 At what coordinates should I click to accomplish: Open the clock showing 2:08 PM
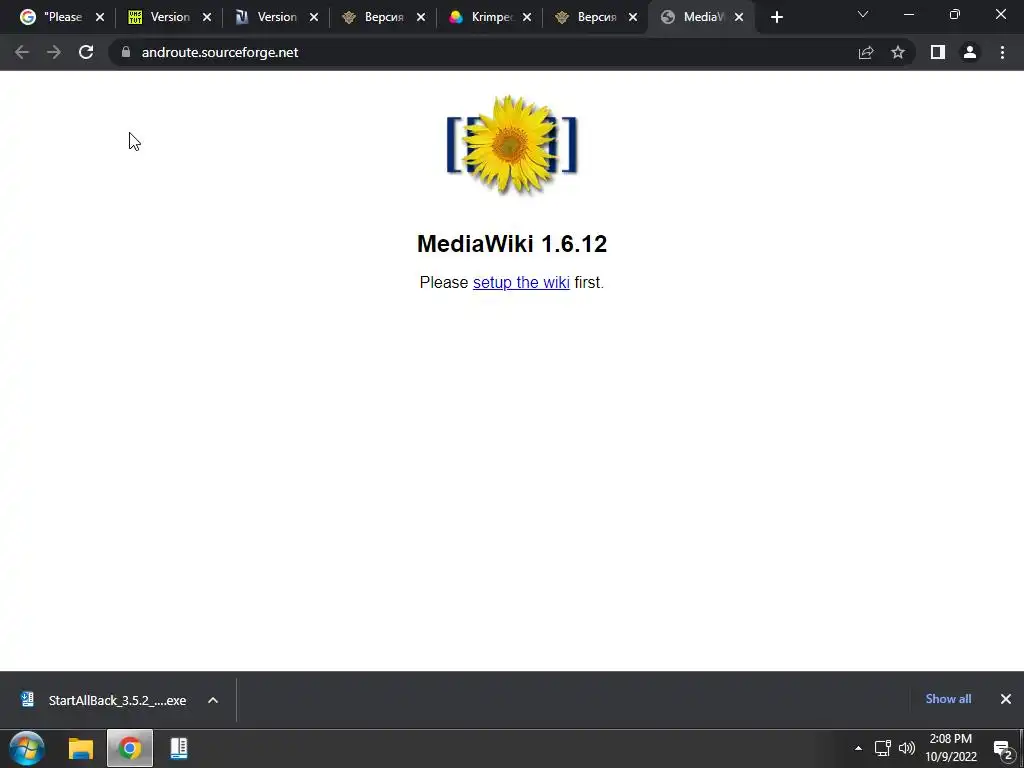coord(951,748)
